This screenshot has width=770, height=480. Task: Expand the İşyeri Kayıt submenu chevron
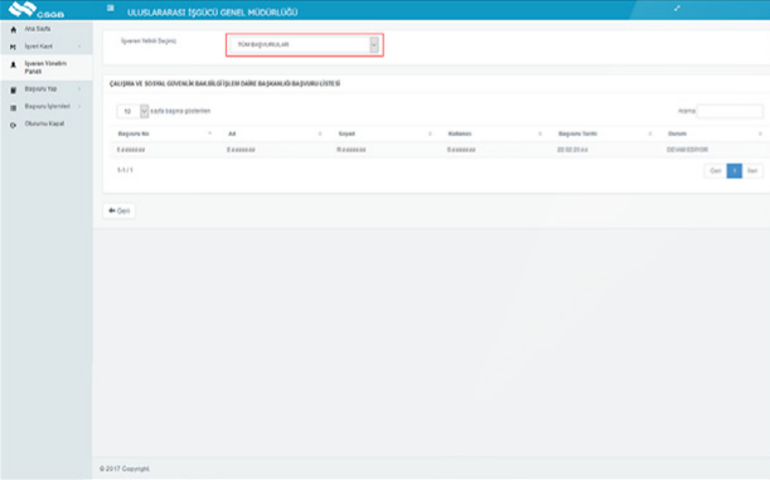78,47
